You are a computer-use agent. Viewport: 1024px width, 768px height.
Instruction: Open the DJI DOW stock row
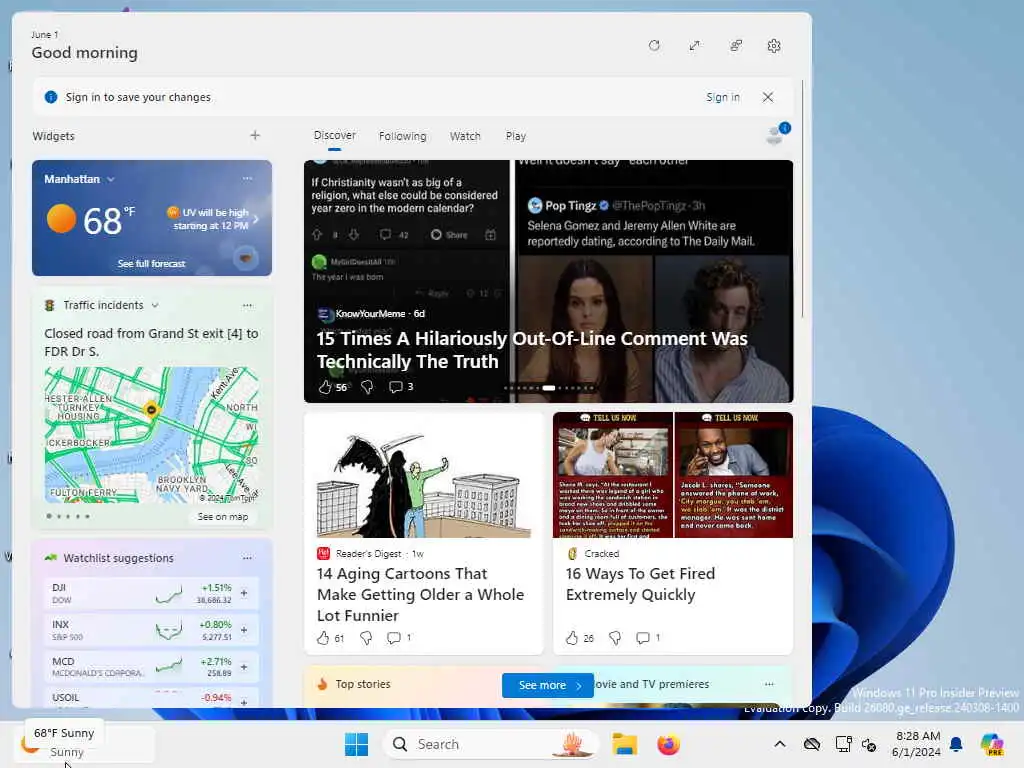coord(152,593)
